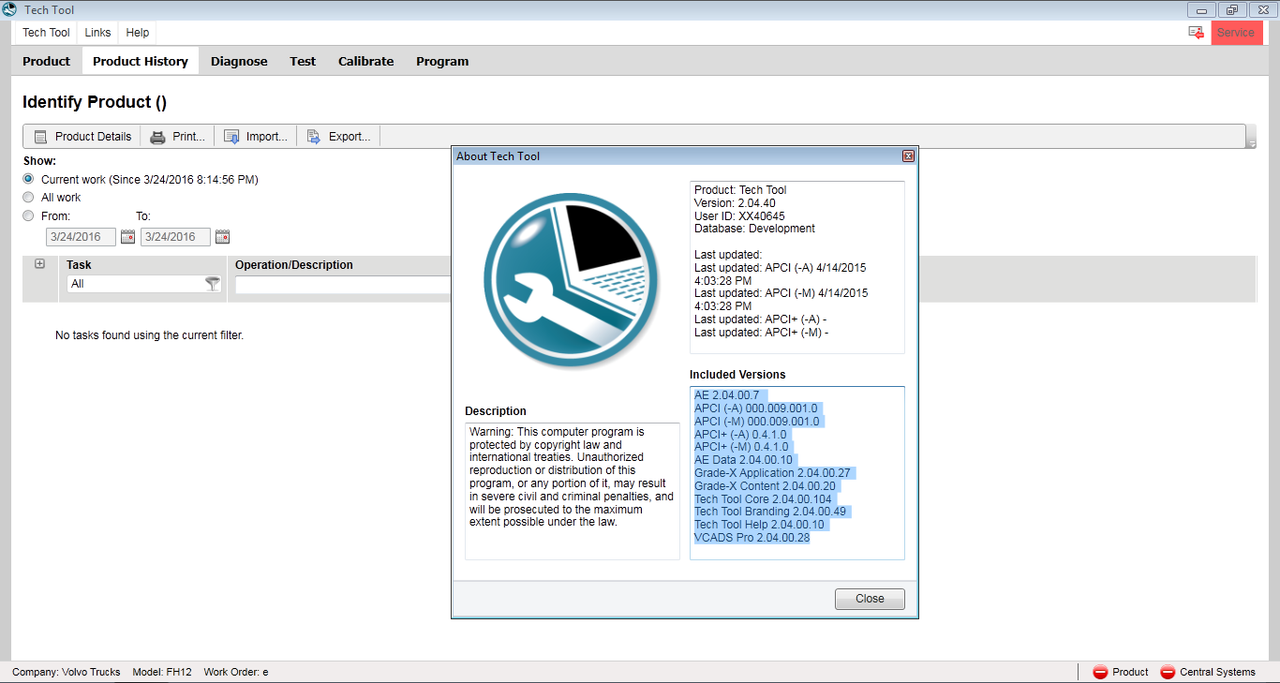Select the 'APCI (-M) 000.009.001.0' line

757,421
